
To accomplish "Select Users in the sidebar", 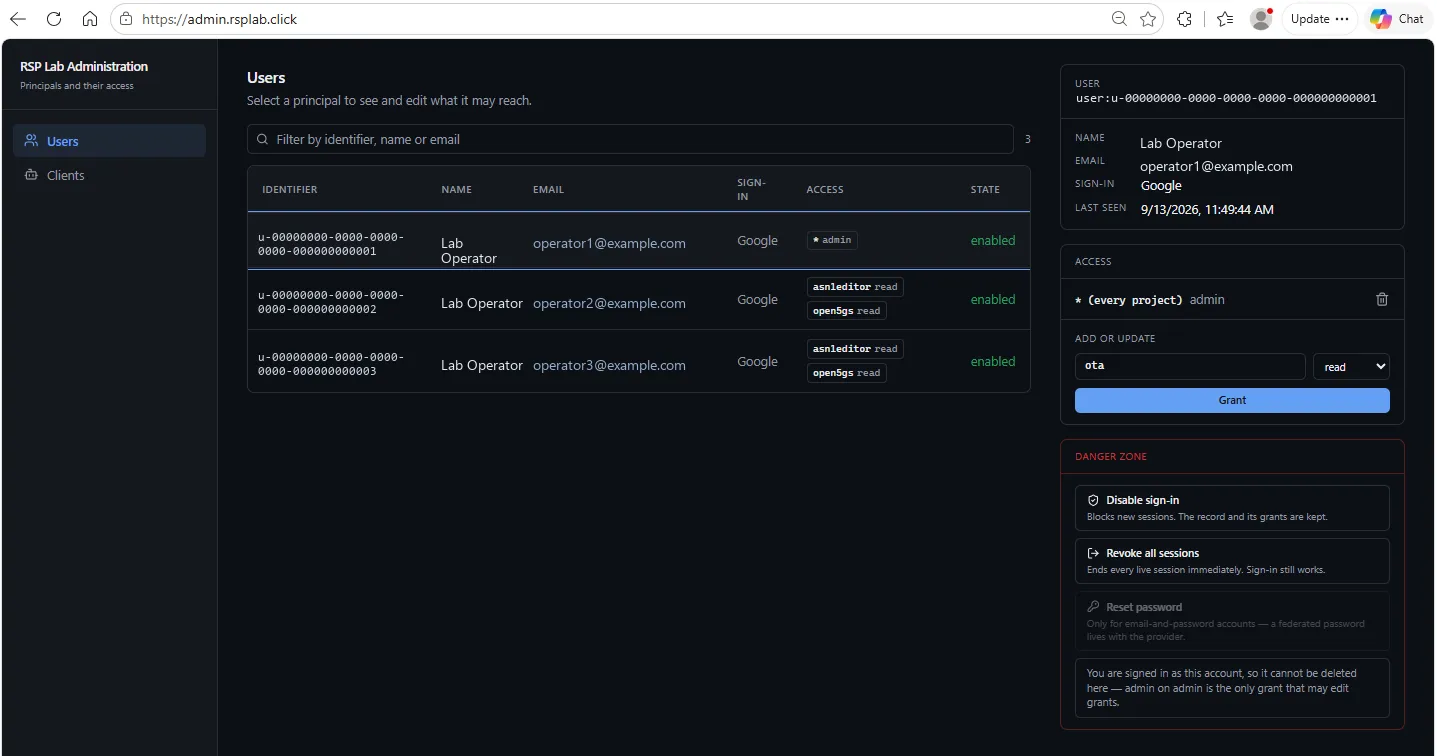I will [109, 141].
